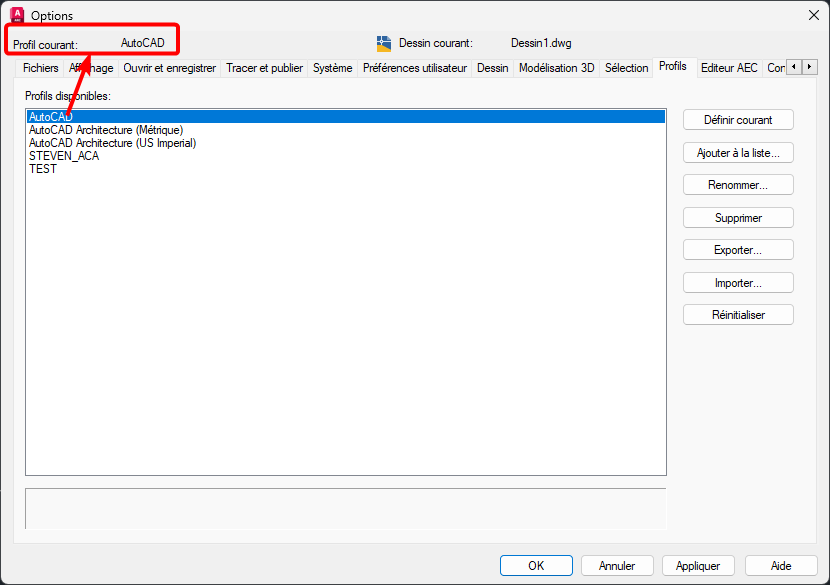The width and height of the screenshot is (830, 585).
Task: Switch to the Dessin tab
Action: (492, 68)
